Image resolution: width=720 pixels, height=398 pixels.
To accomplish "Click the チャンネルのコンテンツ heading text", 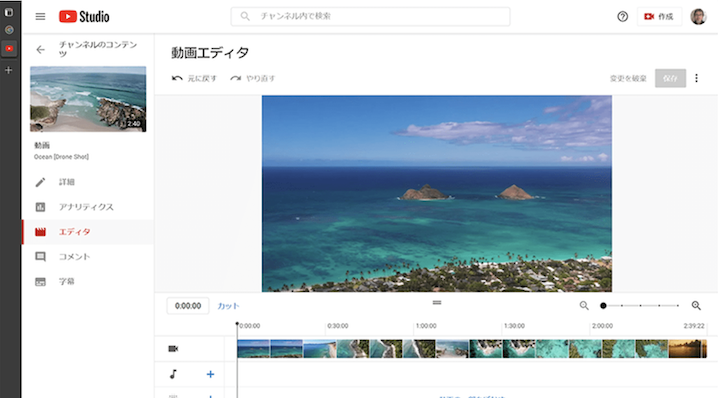I will pyautogui.click(x=98, y=49).
